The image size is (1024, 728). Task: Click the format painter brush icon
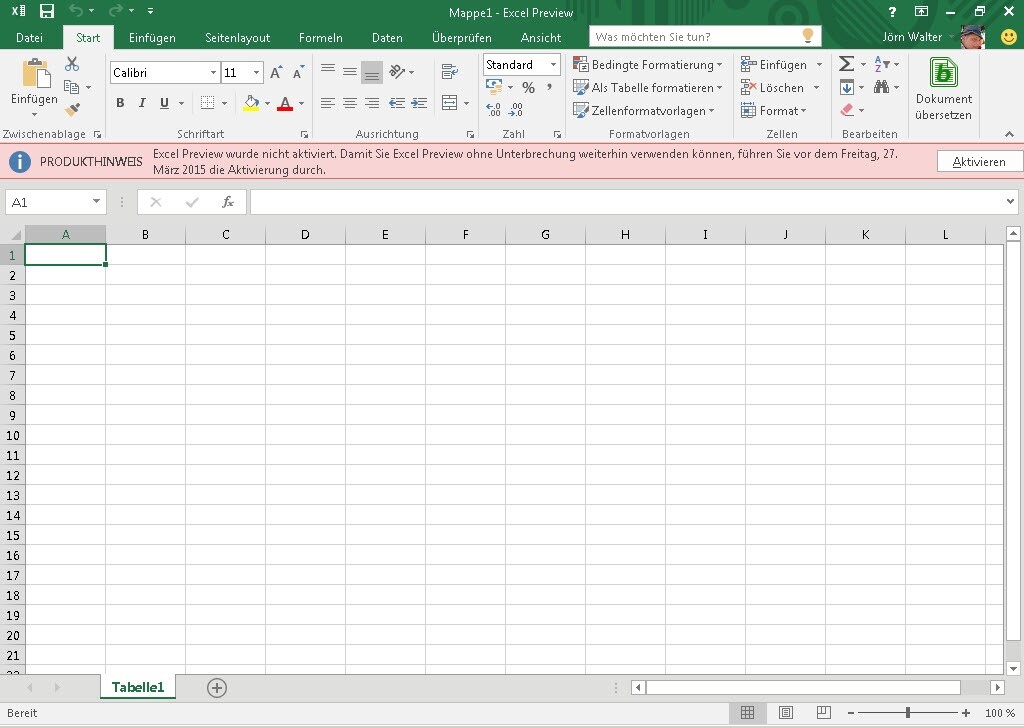(72, 109)
